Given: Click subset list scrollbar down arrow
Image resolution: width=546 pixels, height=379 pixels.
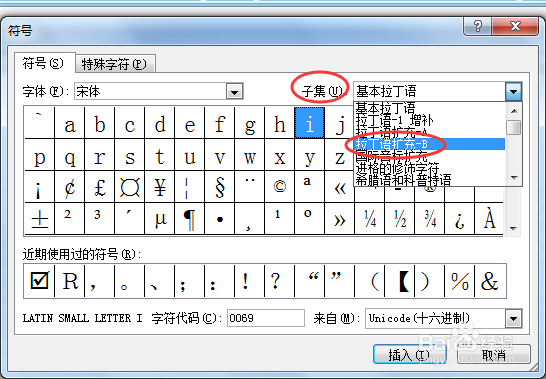Looking at the screenshot, I should point(514,177).
